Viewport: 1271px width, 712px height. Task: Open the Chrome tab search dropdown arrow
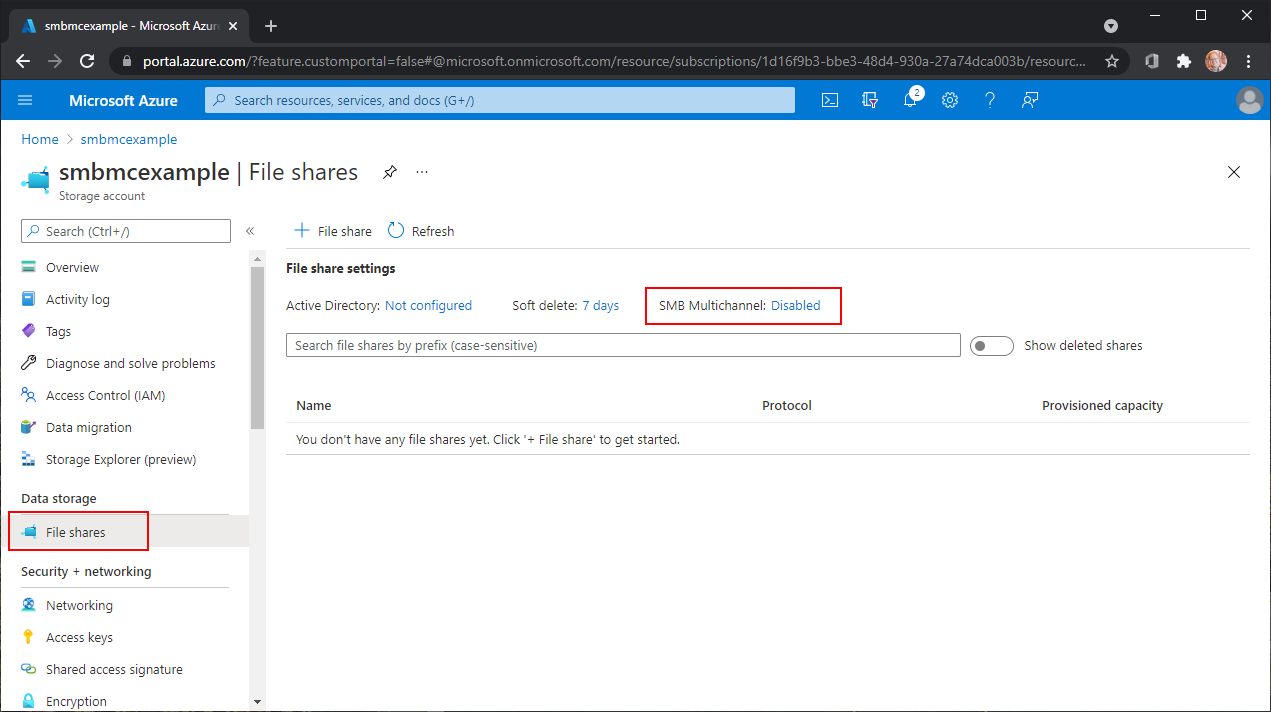click(x=1111, y=26)
